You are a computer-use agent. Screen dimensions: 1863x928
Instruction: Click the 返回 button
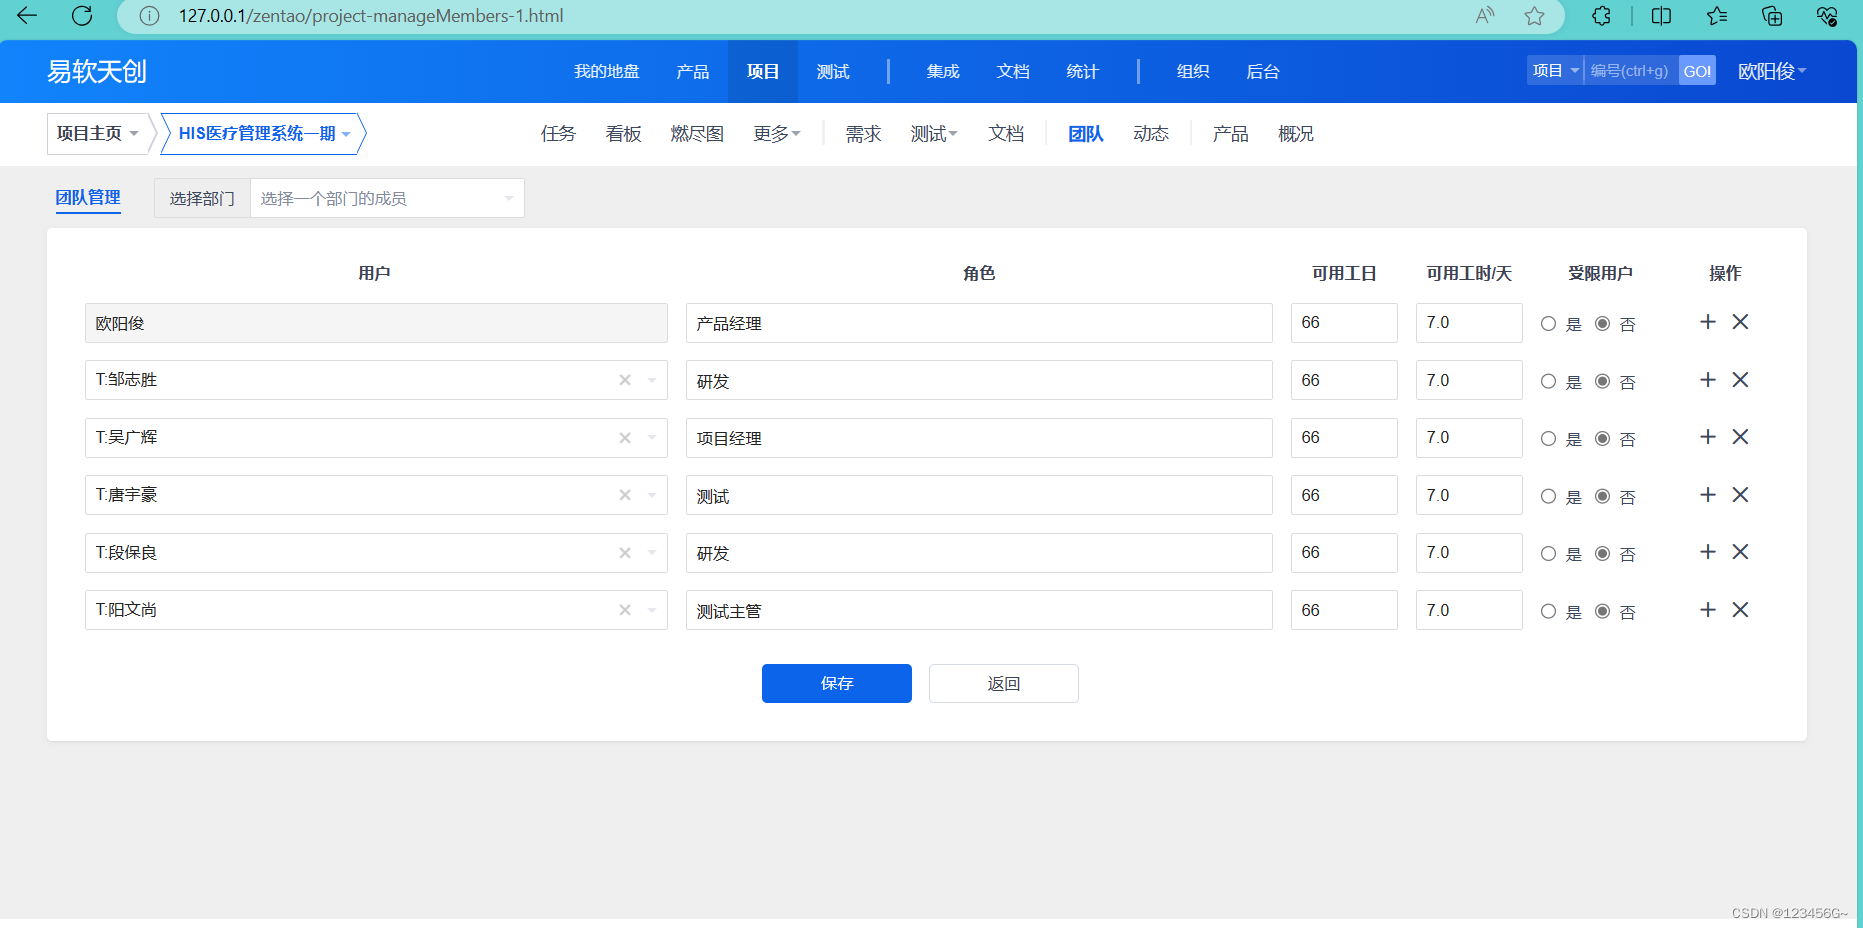point(1004,683)
